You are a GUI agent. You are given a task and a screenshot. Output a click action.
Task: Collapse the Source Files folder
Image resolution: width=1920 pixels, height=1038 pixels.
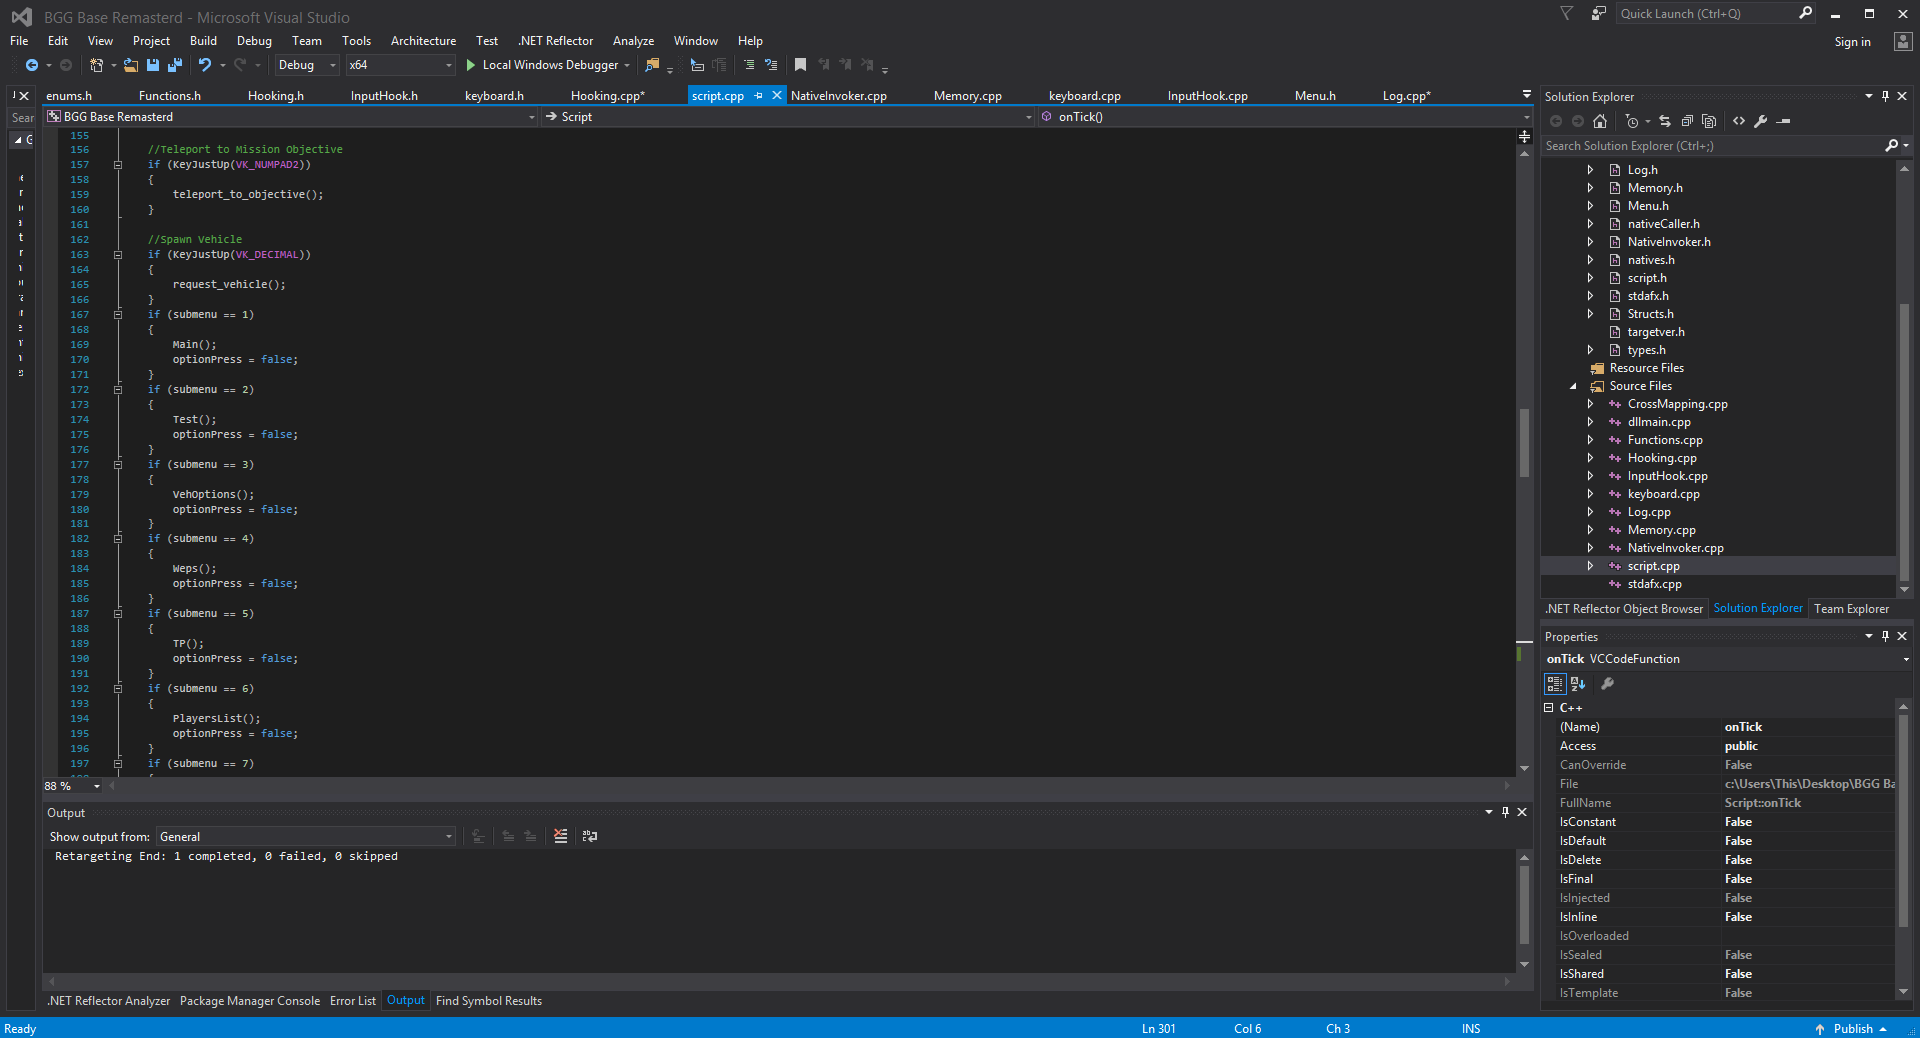[1573, 386]
